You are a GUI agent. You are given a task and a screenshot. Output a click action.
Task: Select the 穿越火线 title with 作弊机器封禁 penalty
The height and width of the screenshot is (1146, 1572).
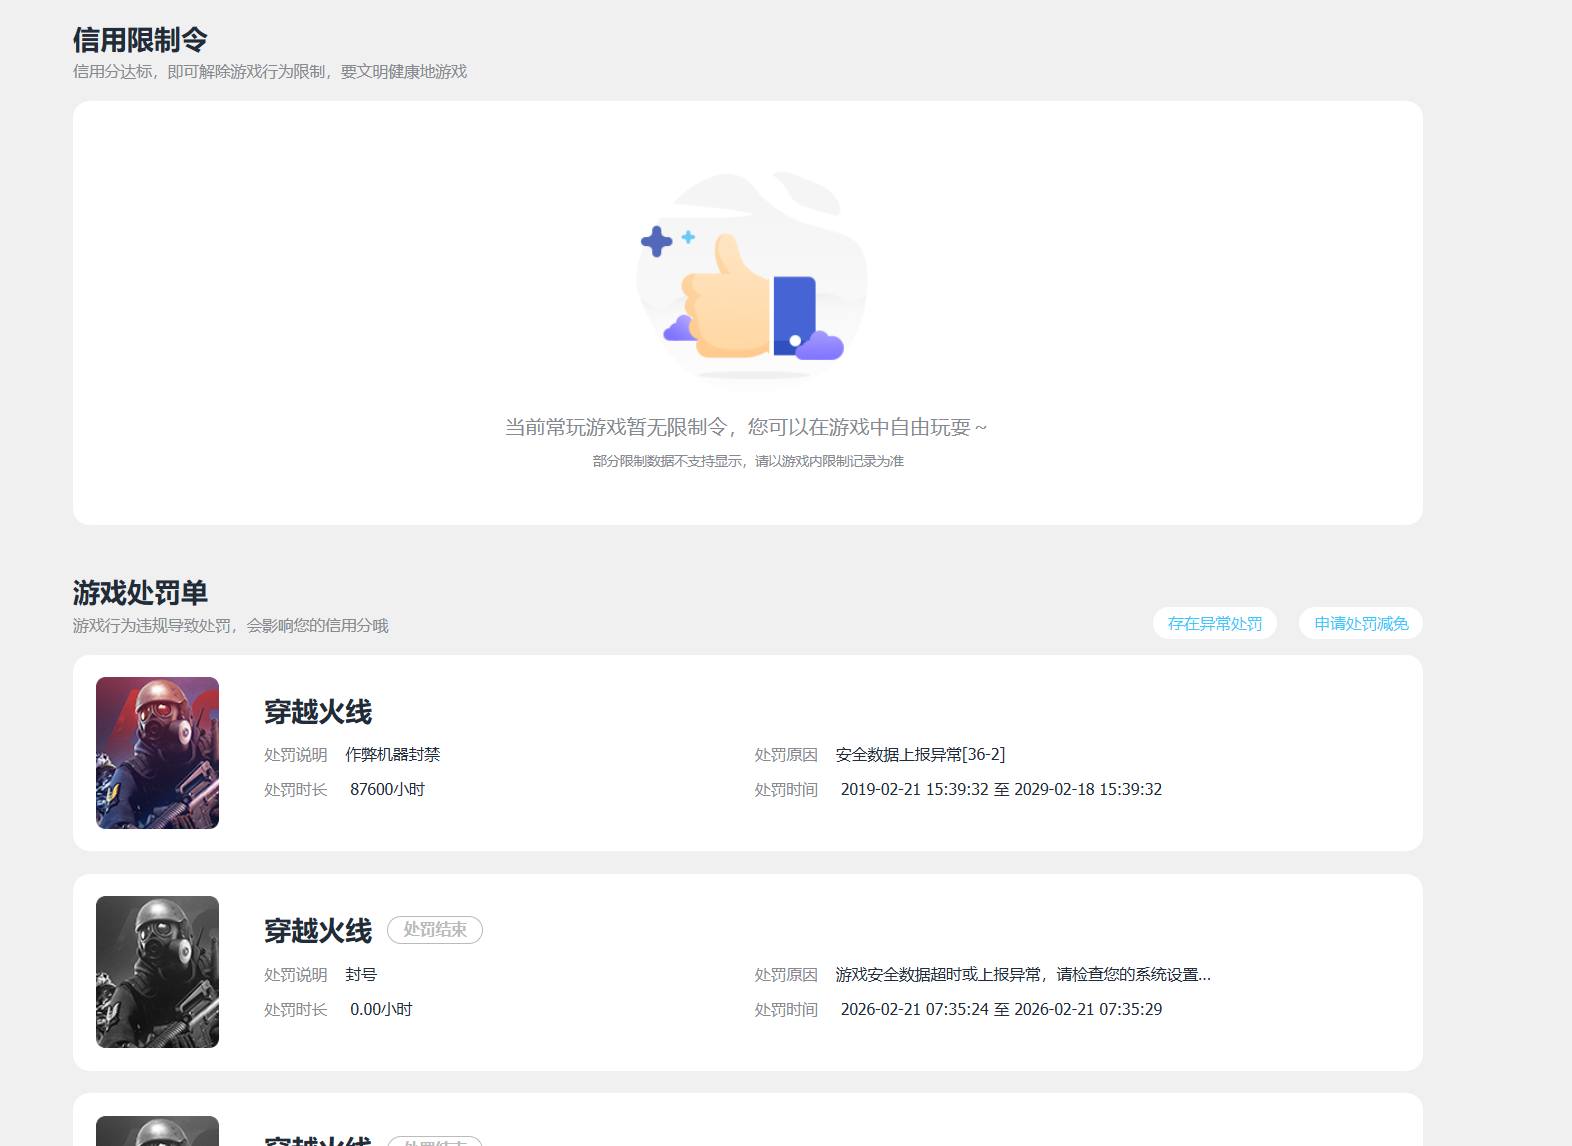pyautogui.click(x=318, y=712)
